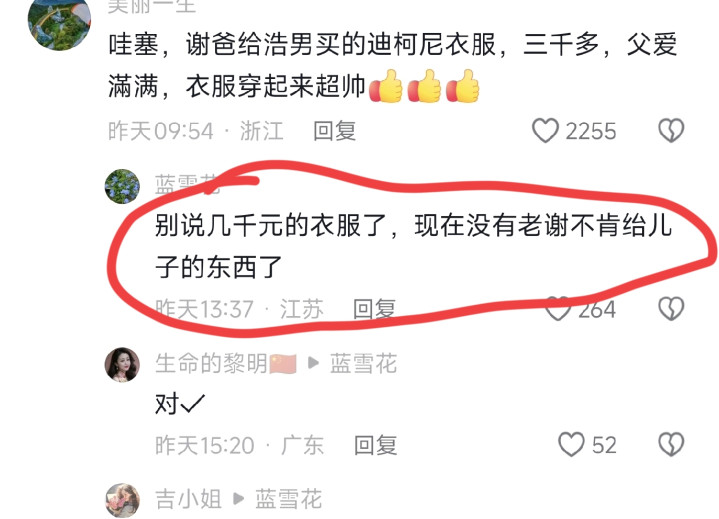This screenshot has height=519, width=719.
Task: Reply to 生命的黎明's comment from 广东
Action: point(375,445)
